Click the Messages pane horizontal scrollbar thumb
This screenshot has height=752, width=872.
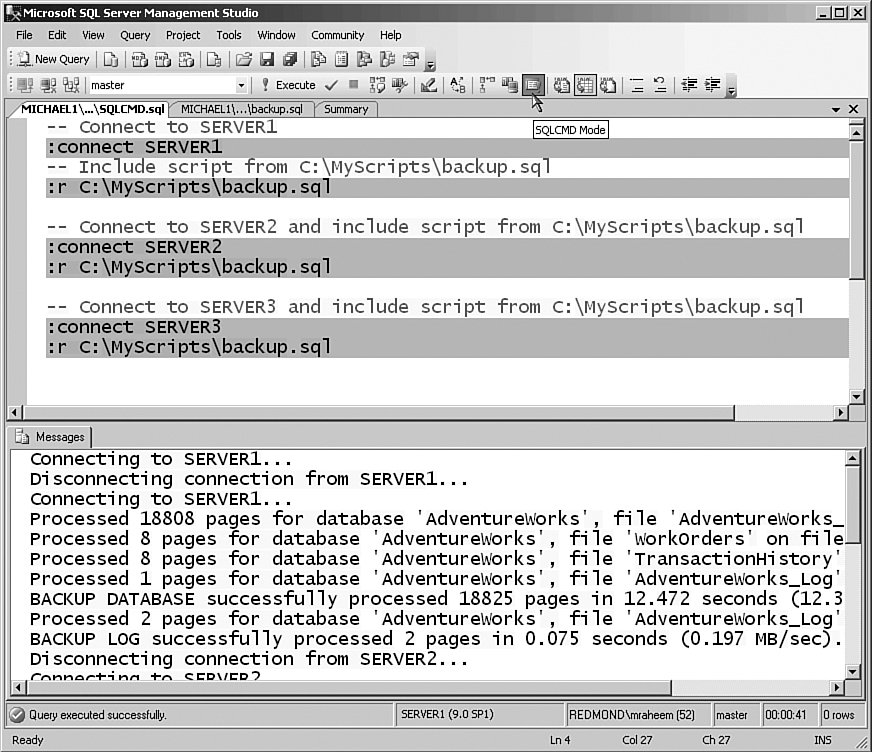(x=349, y=687)
